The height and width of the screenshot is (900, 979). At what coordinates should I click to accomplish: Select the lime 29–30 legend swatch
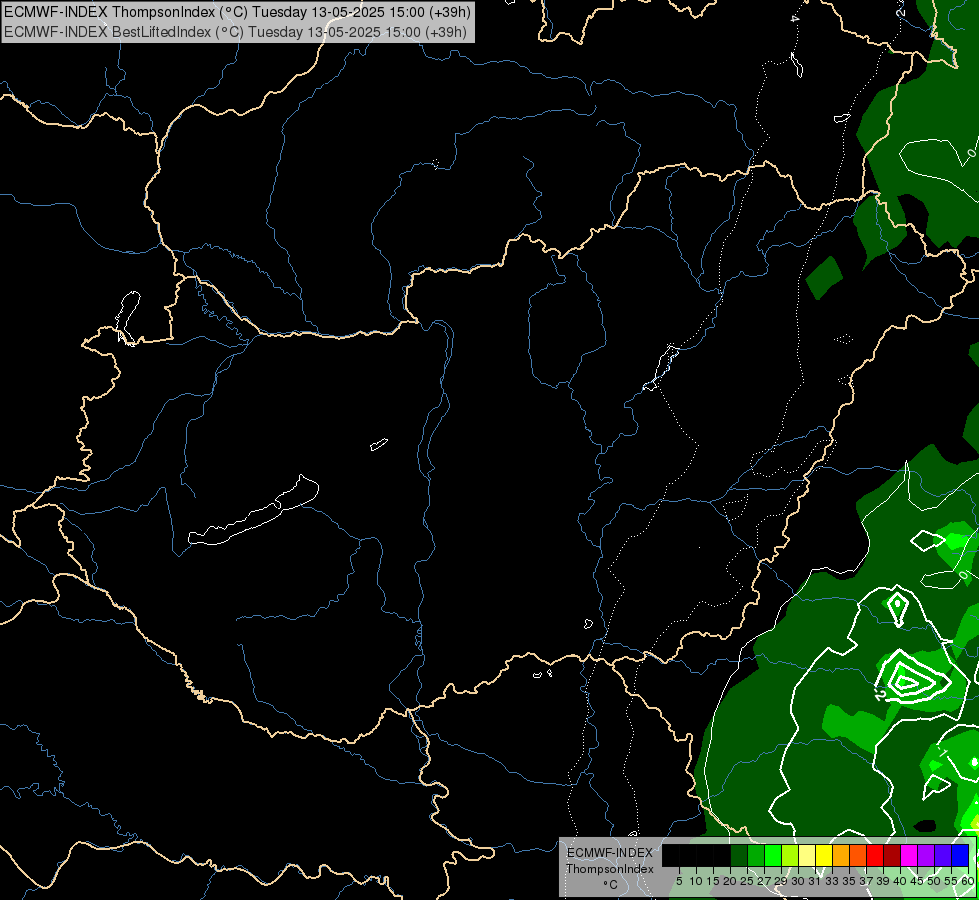point(790,855)
